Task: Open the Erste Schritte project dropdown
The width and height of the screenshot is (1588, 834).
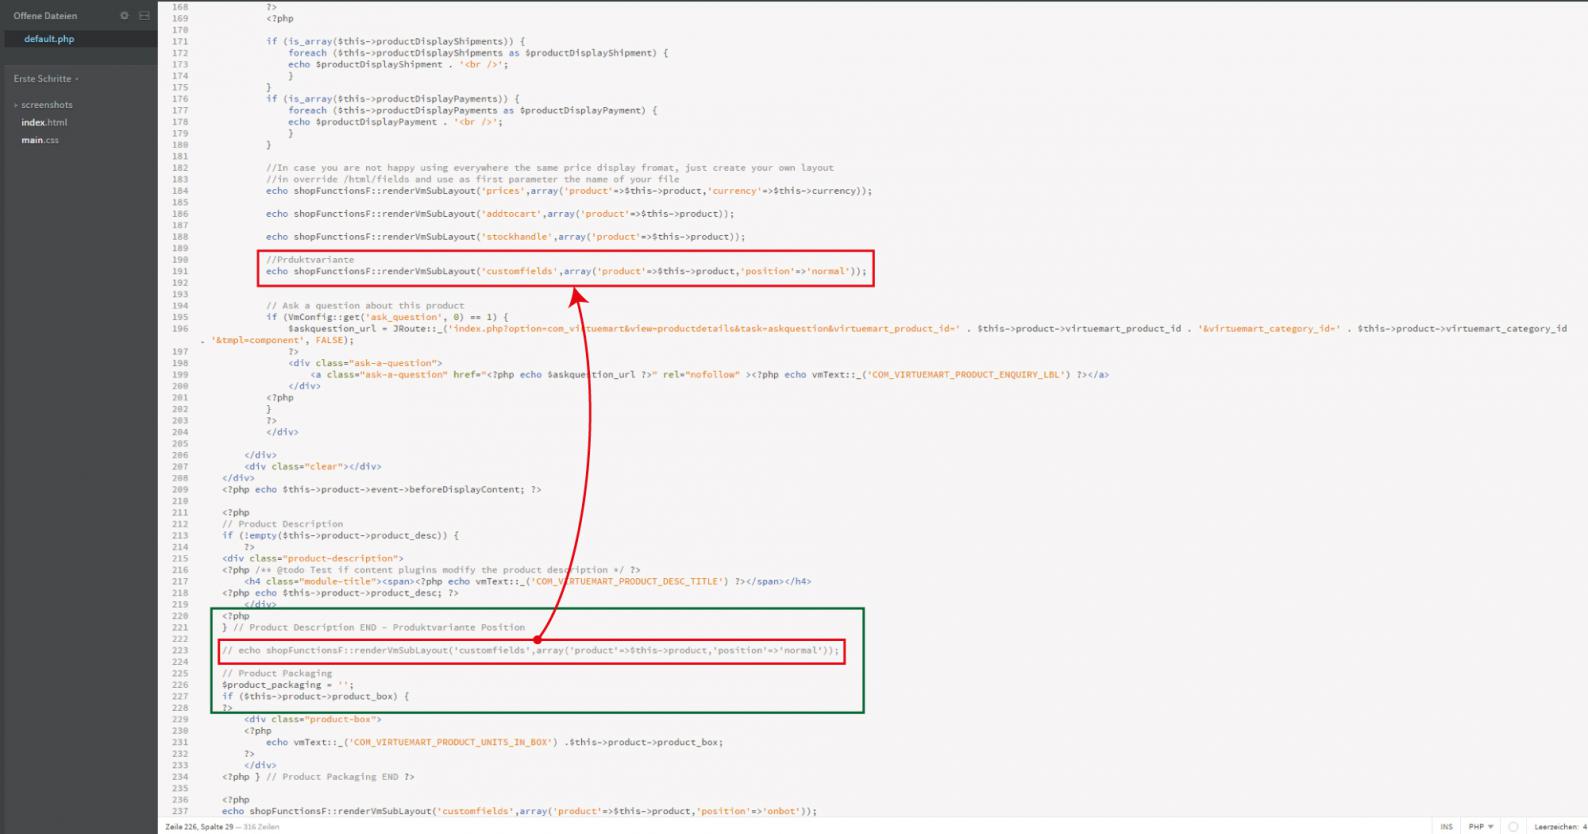Action: [46, 79]
